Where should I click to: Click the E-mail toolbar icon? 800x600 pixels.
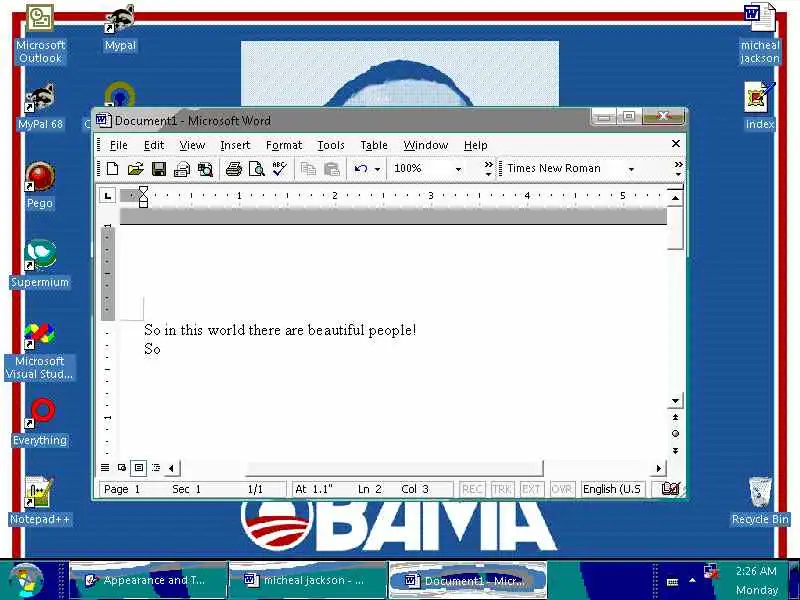click(x=182, y=169)
